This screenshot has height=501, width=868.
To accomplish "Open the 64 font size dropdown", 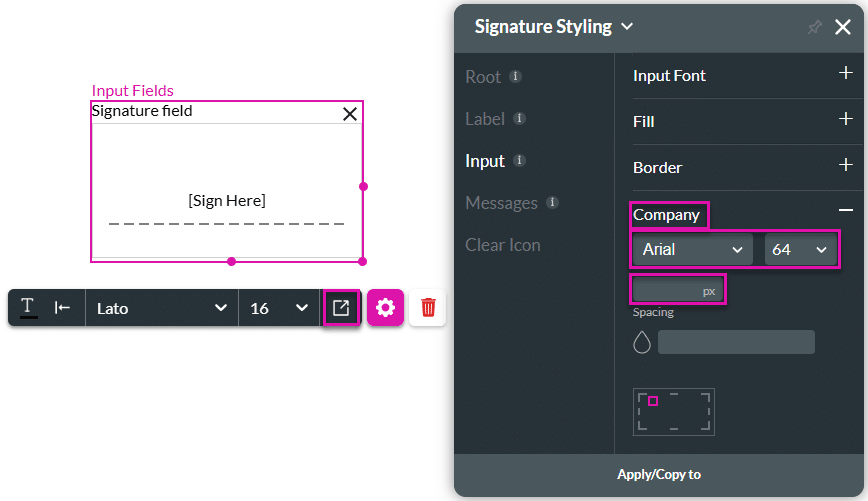I will tap(800, 250).
